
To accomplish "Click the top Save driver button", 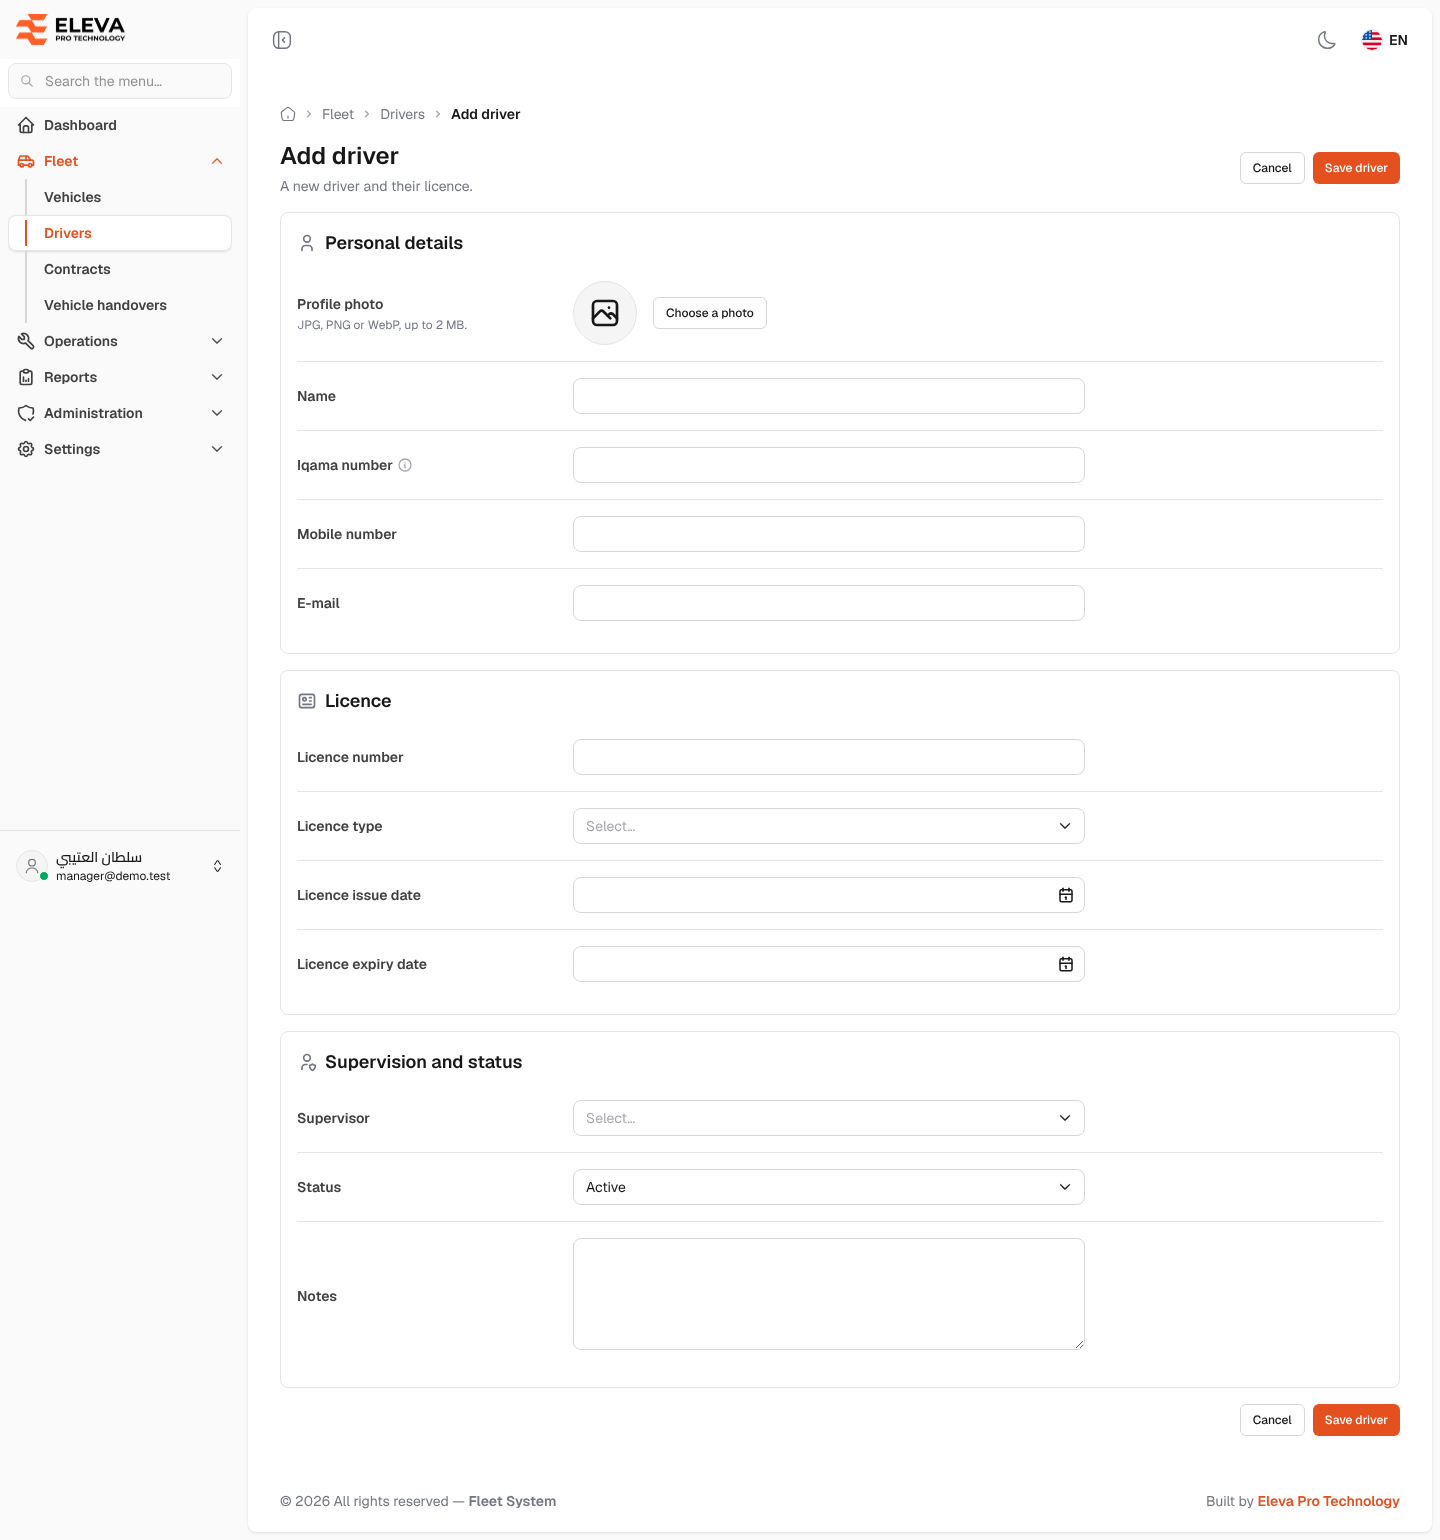I will tap(1356, 168).
